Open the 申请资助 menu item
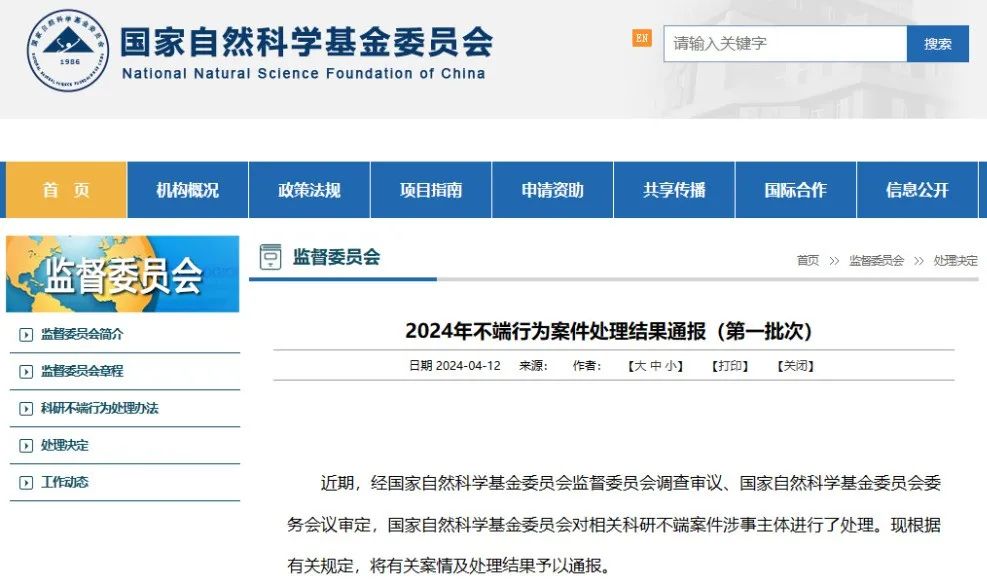This screenshot has height=585, width=987. click(552, 190)
